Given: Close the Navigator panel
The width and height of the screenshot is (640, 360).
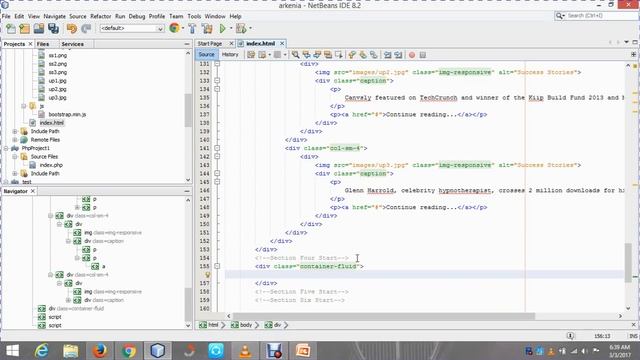Looking at the screenshot, I should (x=33, y=191).
